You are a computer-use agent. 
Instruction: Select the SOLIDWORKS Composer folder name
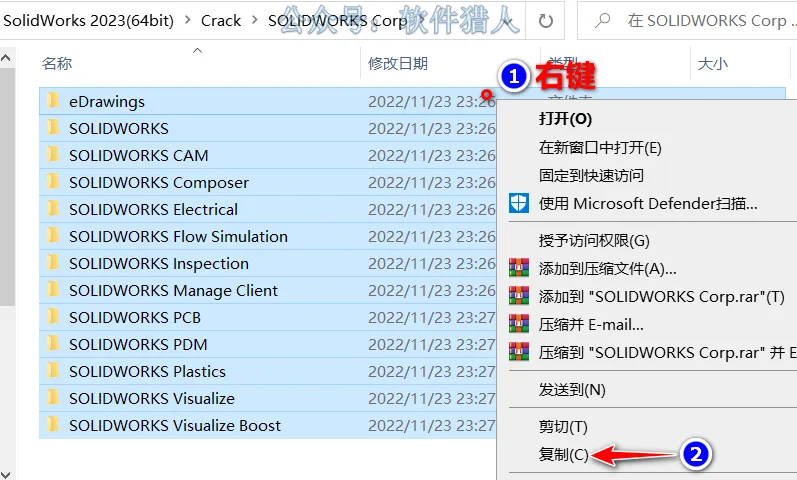[159, 183]
